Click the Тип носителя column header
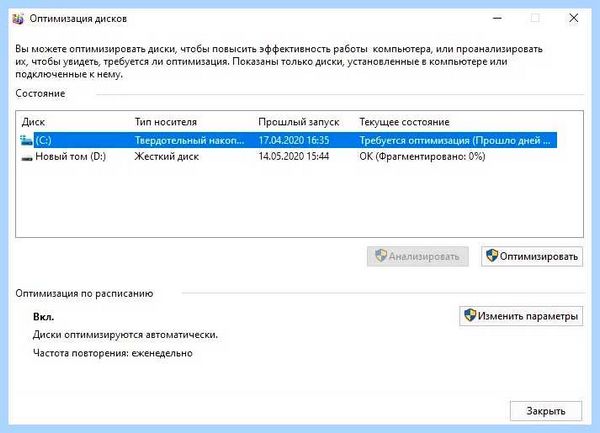The height and width of the screenshot is (433, 600). (166, 122)
